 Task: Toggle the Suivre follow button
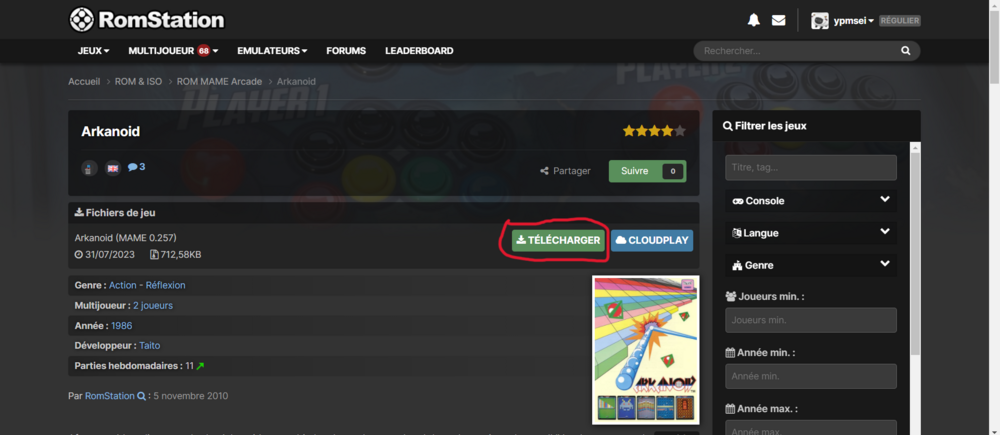(635, 171)
